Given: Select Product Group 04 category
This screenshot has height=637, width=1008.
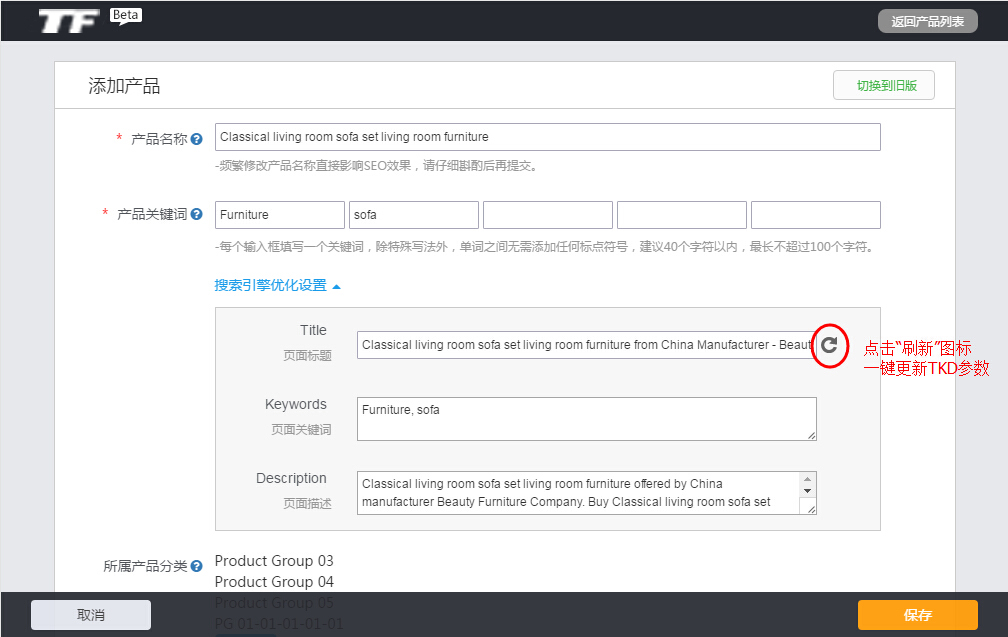Looking at the screenshot, I should (274, 582).
